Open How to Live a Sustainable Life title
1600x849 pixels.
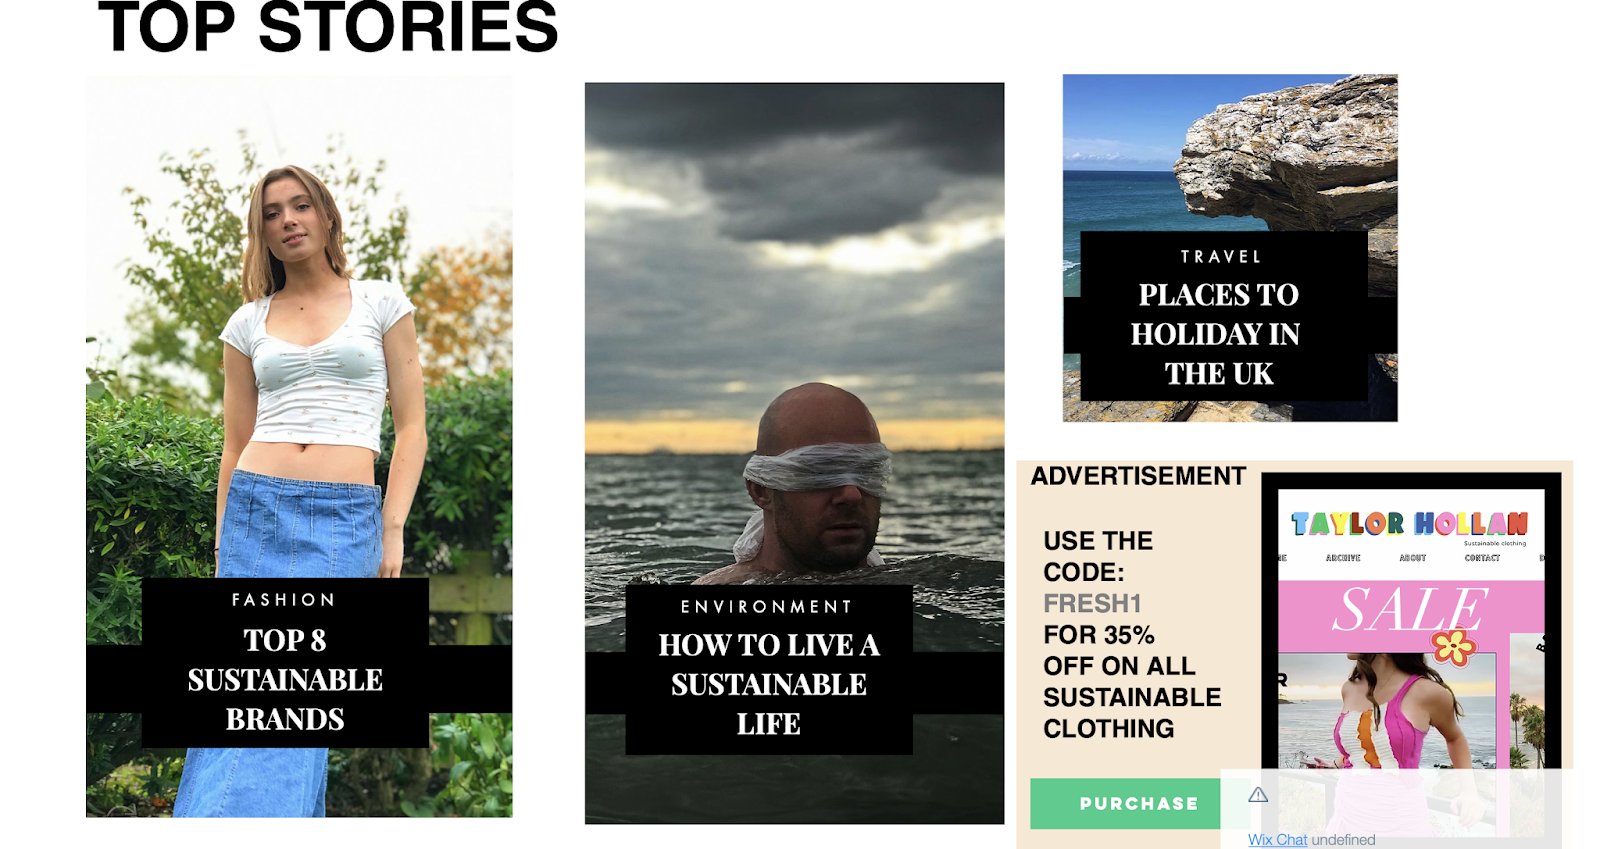pyautogui.click(x=769, y=684)
